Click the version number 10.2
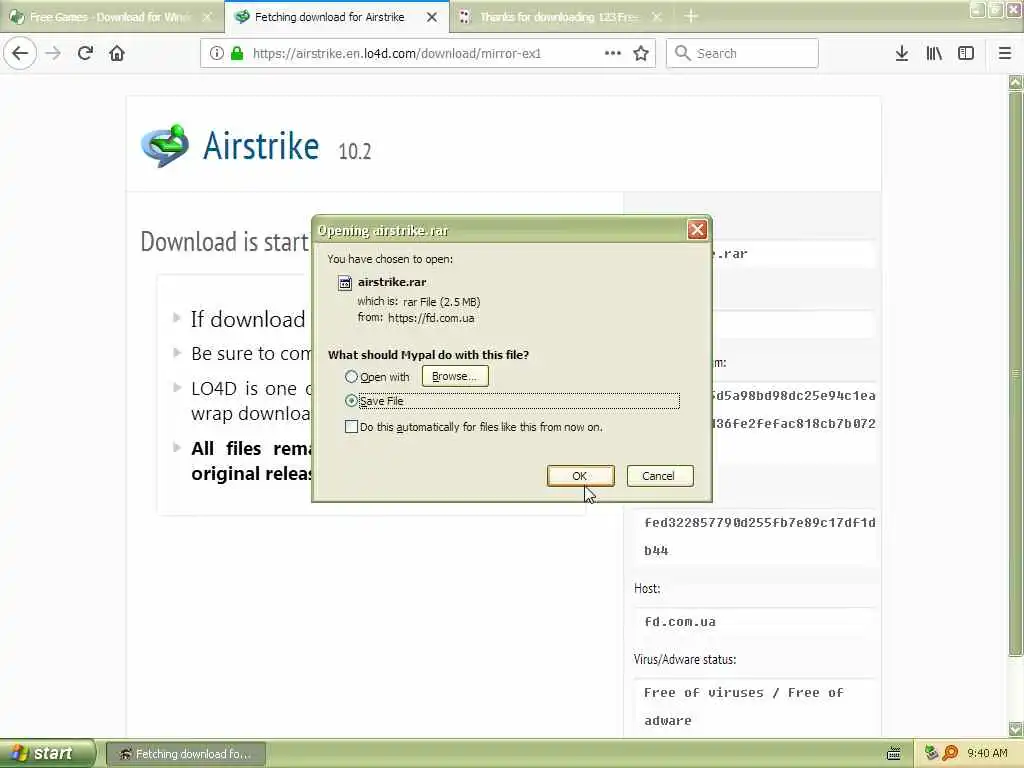This screenshot has height=768, width=1024. (x=355, y=151)
